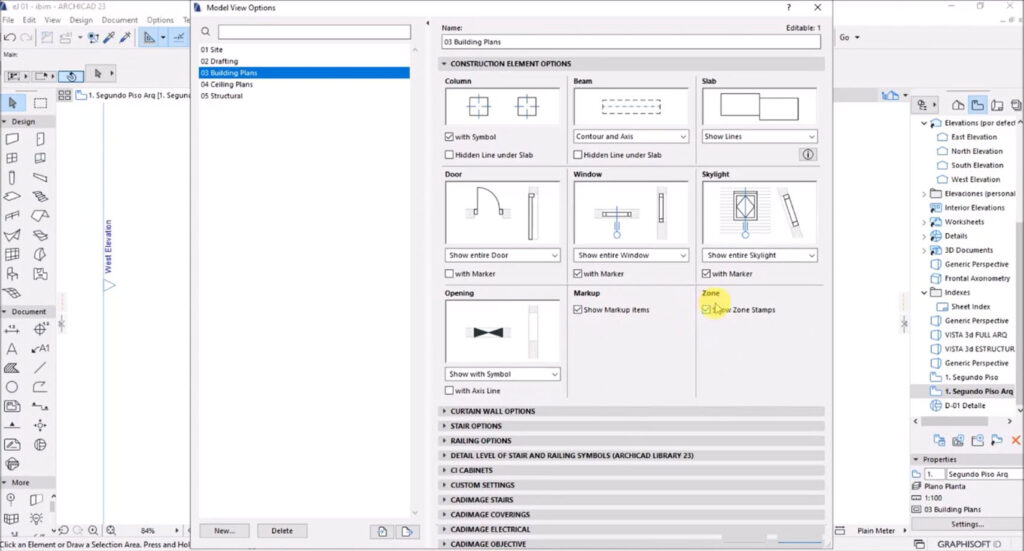Image resolution: width=1024 pixels, height=551 pixels.
Task: Select the Marquee tool
Action: pyautogui.click(x=41, y=103)
